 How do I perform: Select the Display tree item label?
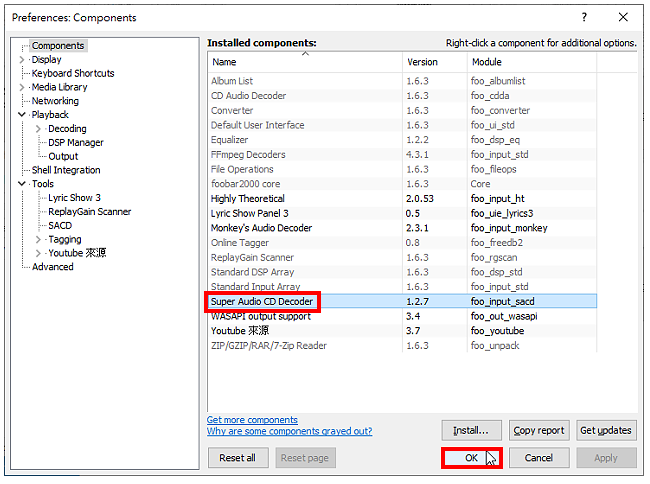click(x=46, y=60)
